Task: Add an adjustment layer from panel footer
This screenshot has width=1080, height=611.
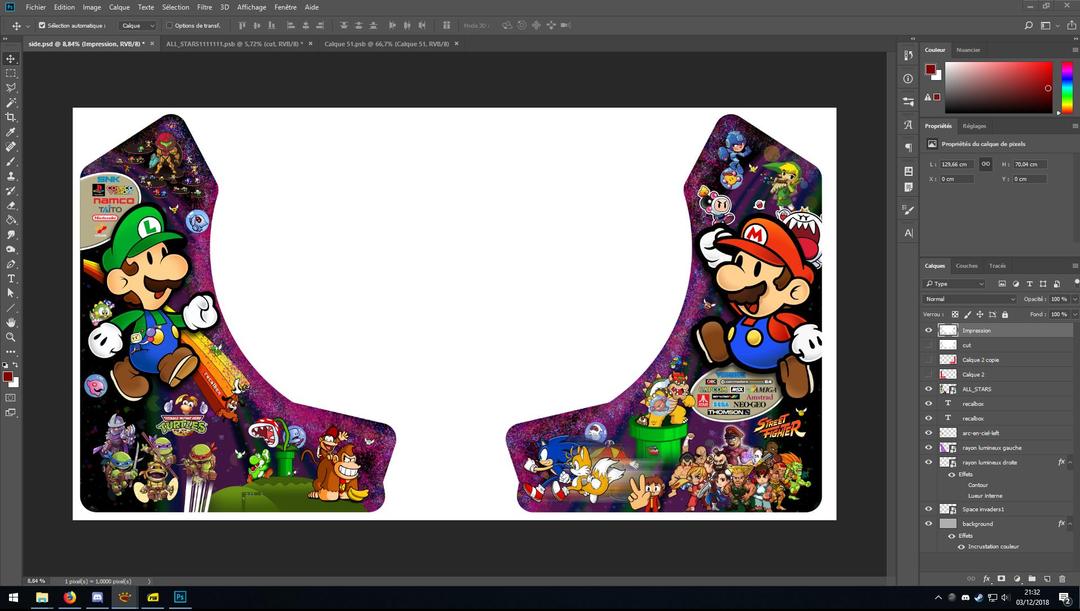Action: [x=1017, y=579]
